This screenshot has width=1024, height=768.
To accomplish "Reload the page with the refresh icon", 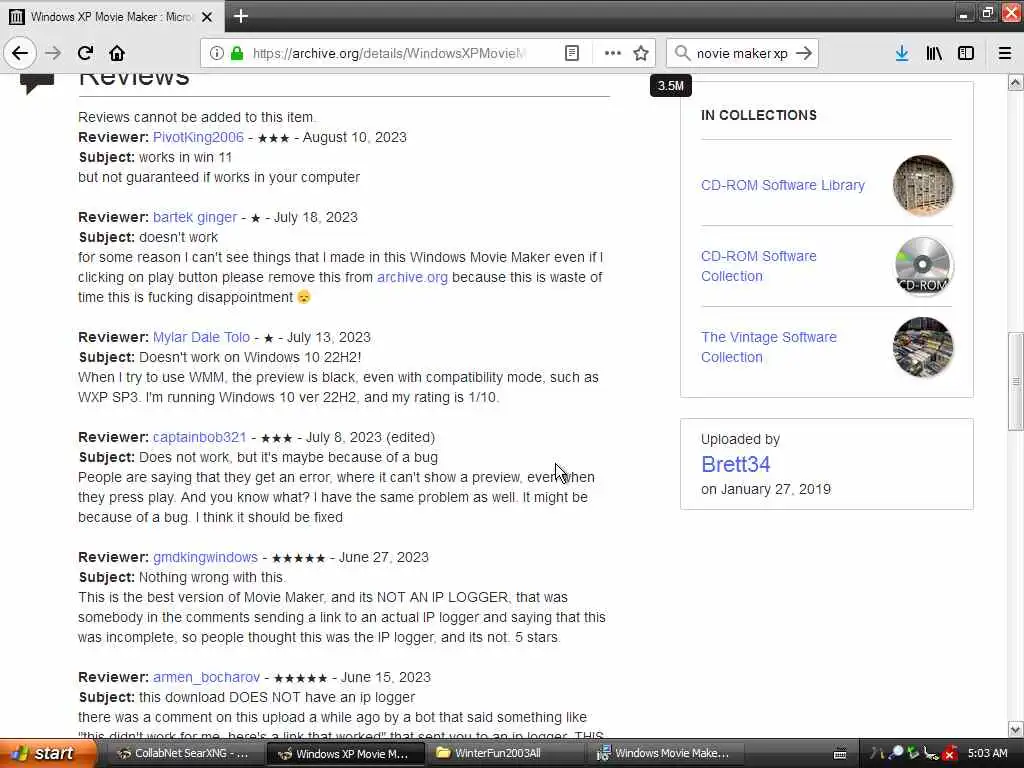I will pos(85,53).
